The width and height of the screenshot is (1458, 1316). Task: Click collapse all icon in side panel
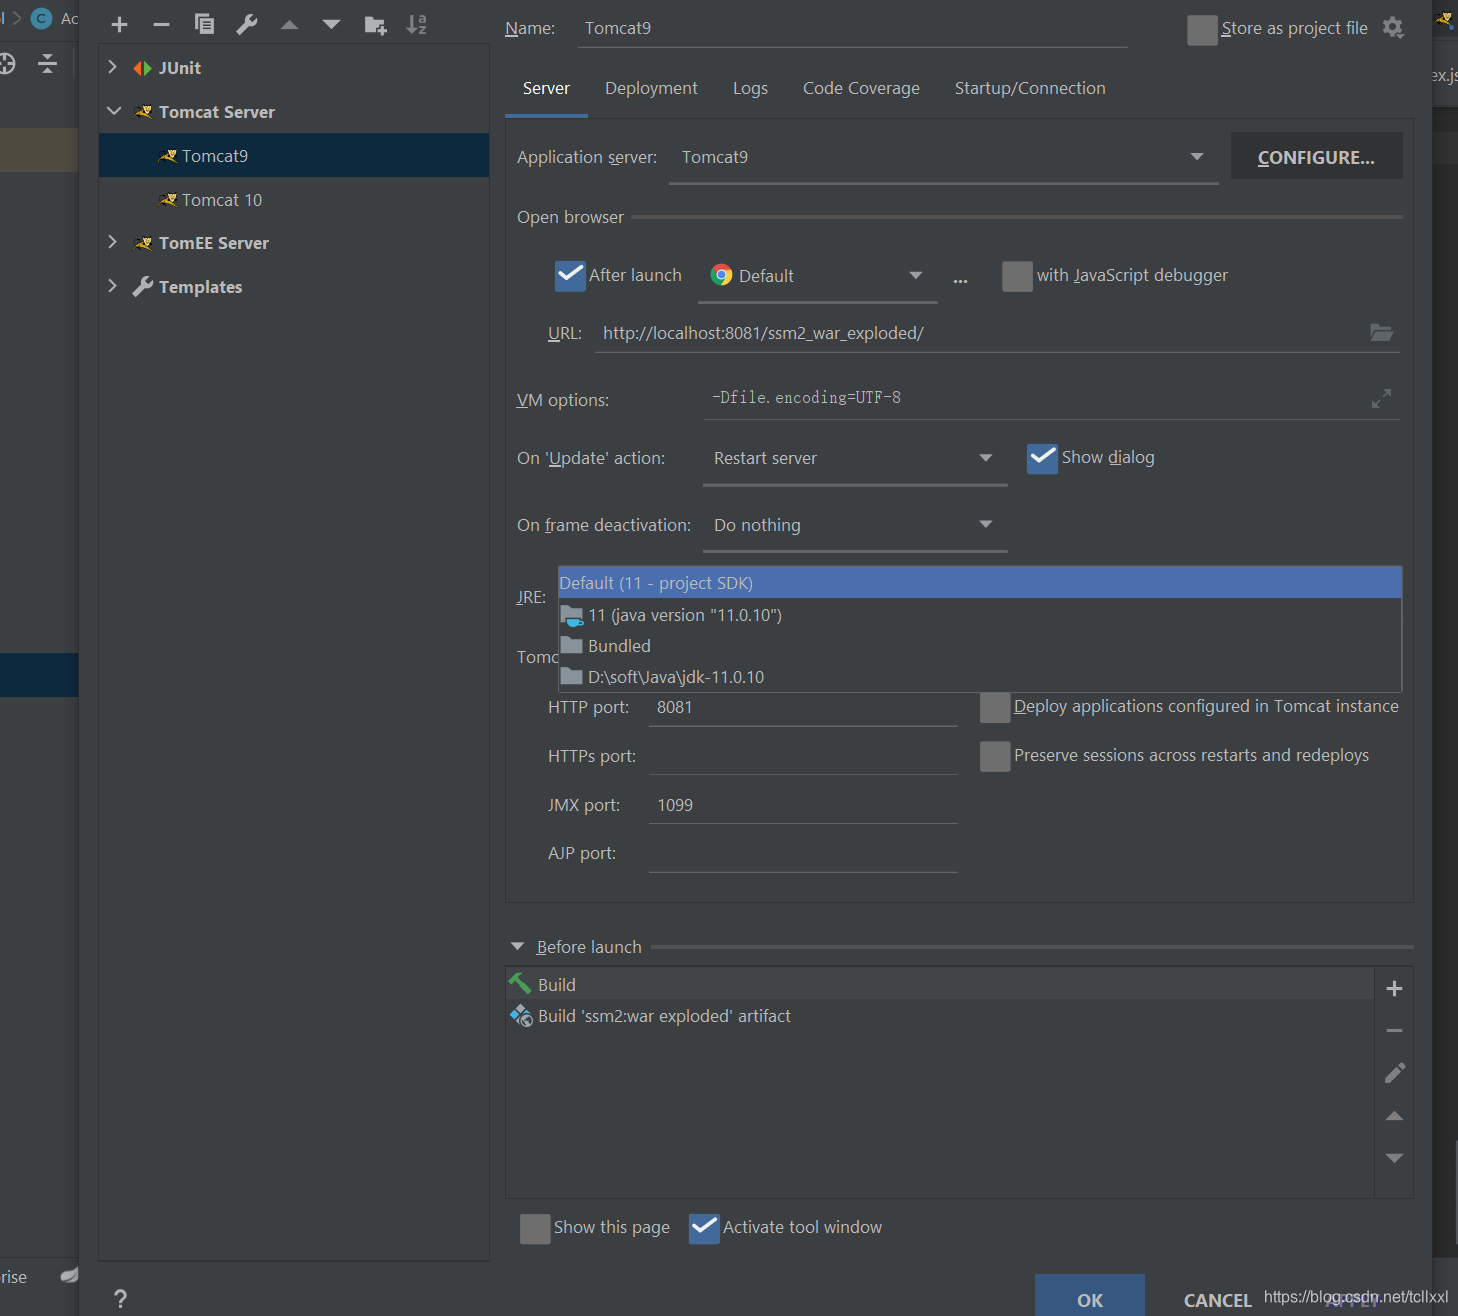click(x=47, y=65)
